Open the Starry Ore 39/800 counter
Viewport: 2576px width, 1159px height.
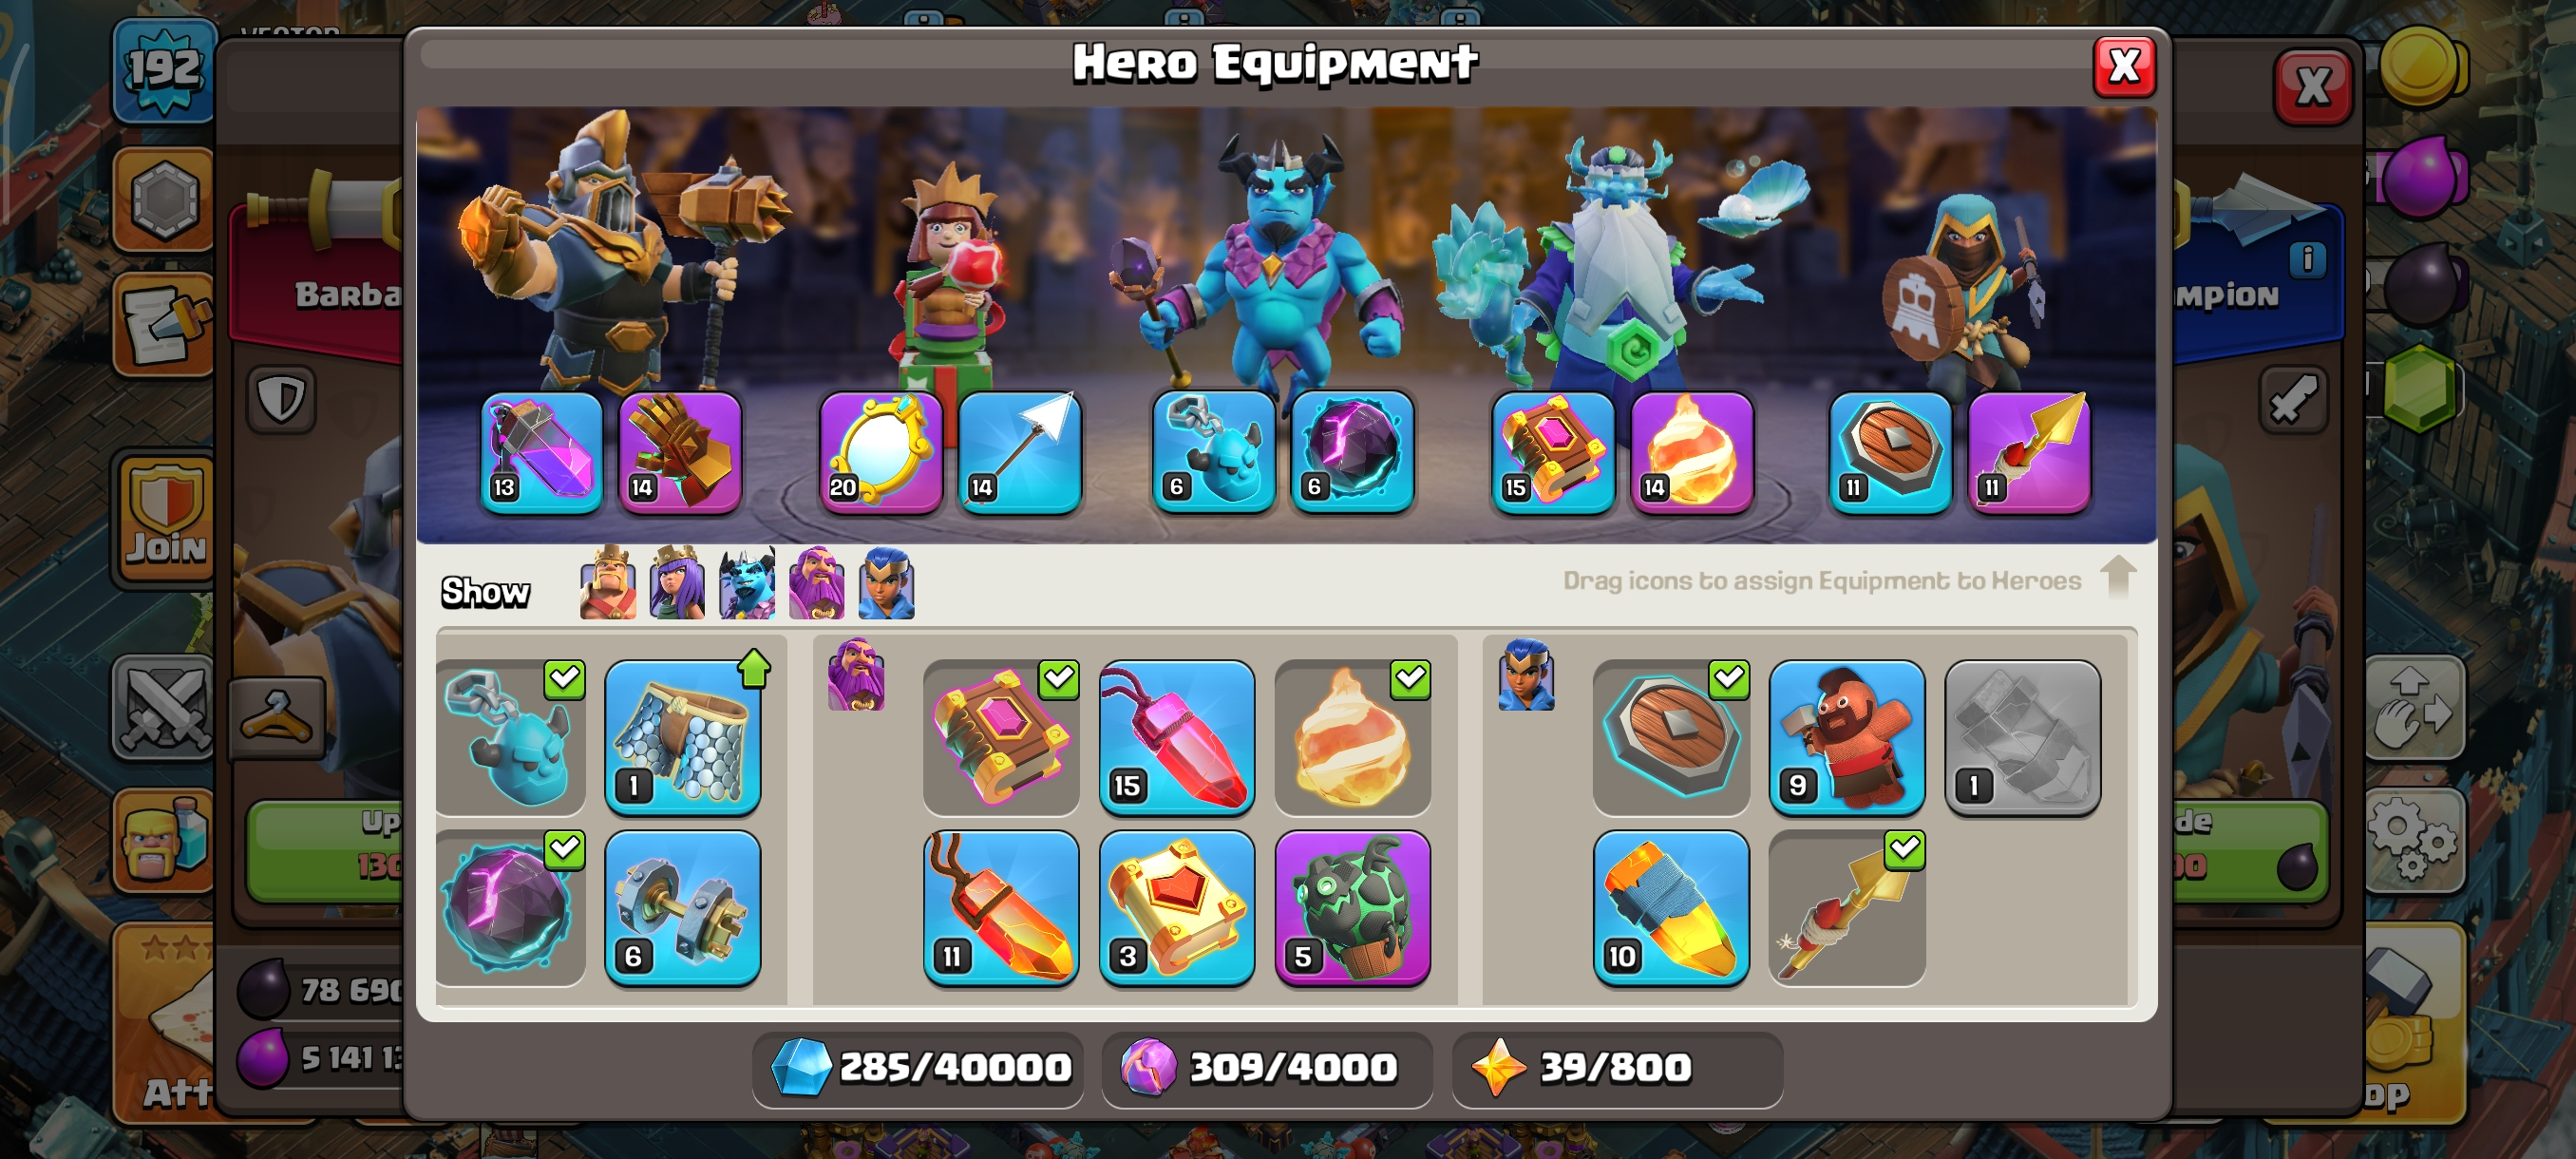coord(1616,1068)
